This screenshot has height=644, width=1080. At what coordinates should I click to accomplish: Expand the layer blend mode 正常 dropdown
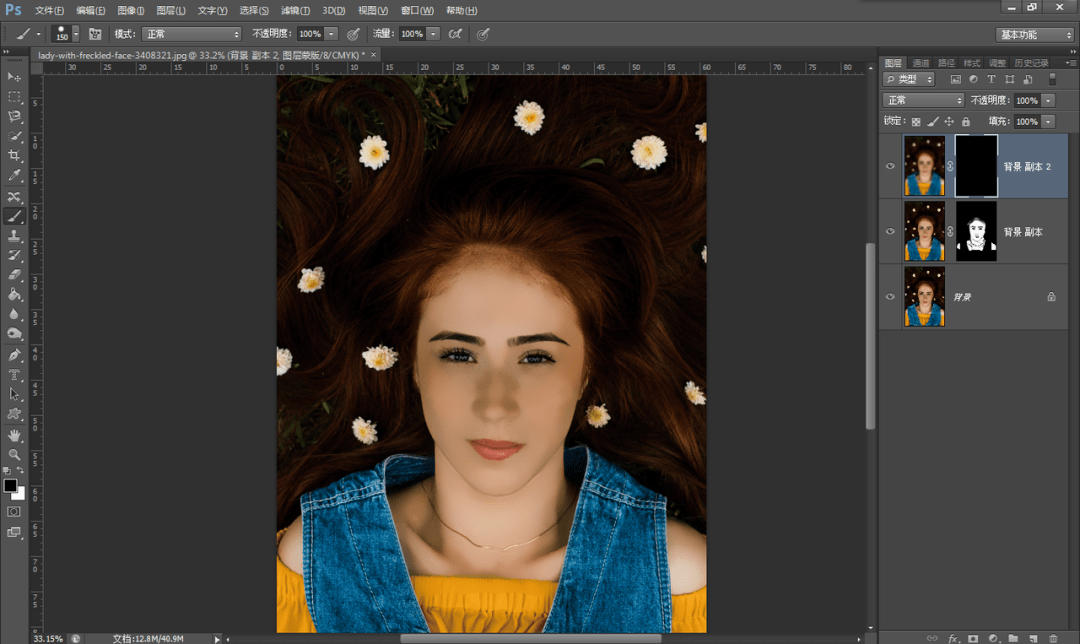tap(923, 101)
